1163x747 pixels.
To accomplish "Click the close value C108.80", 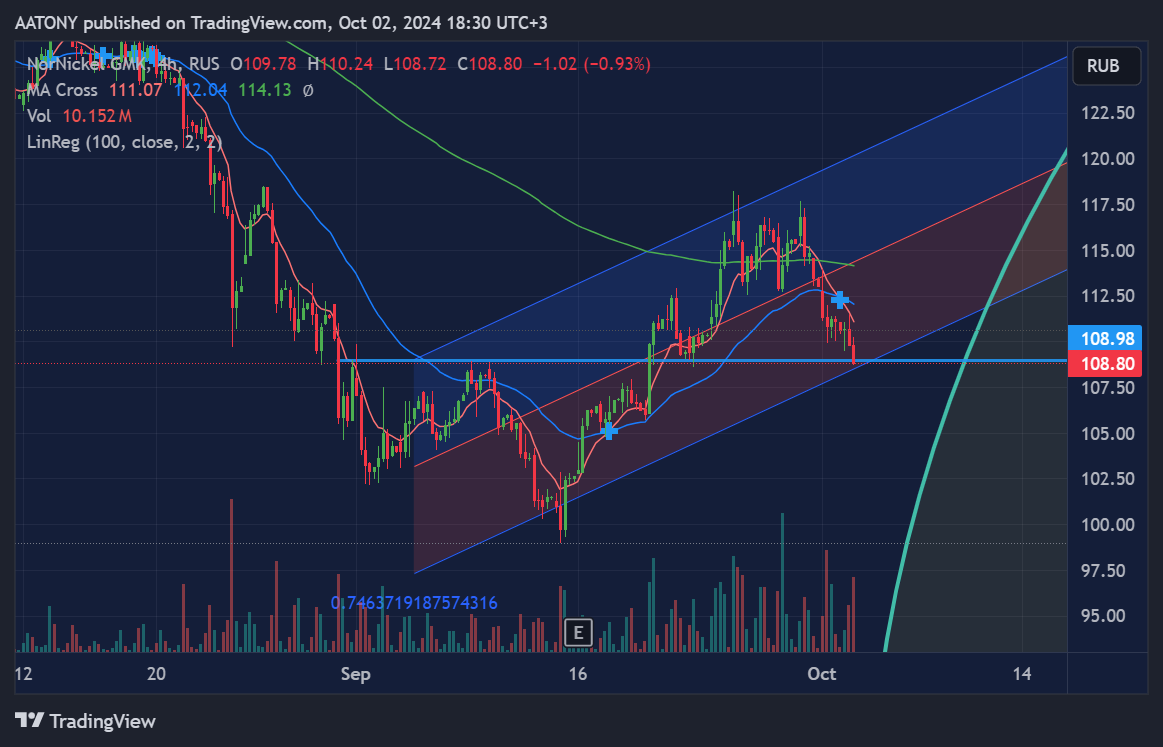I will [490, 65].
